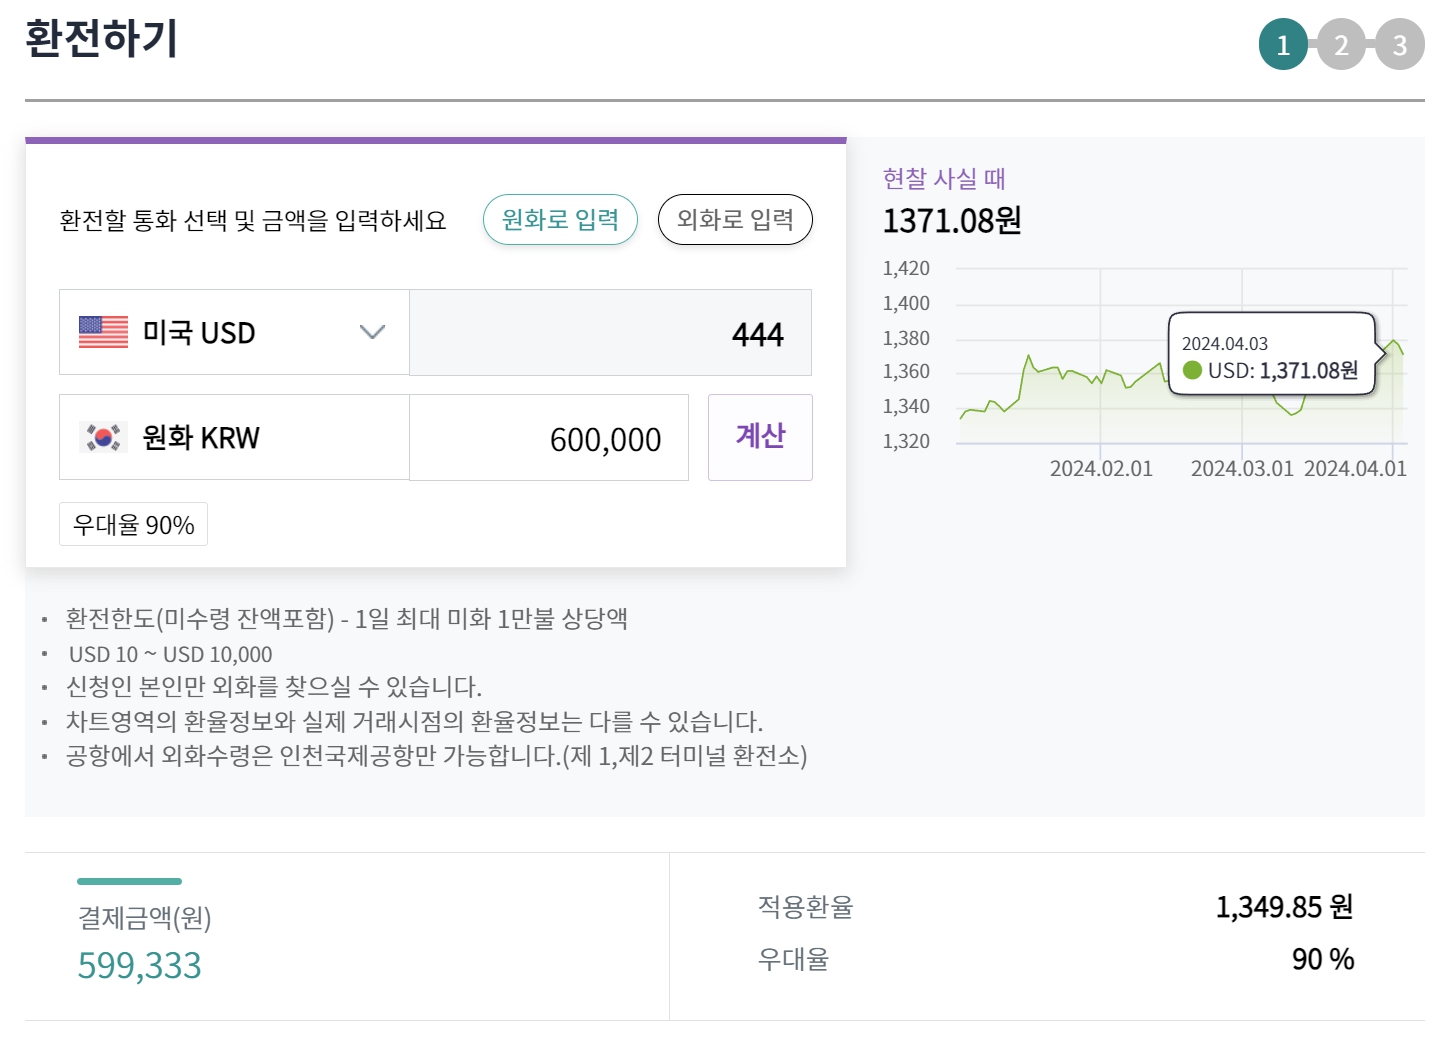
Task: Click the KRW field showing 600,000
Action: click(x=548, y=437)
